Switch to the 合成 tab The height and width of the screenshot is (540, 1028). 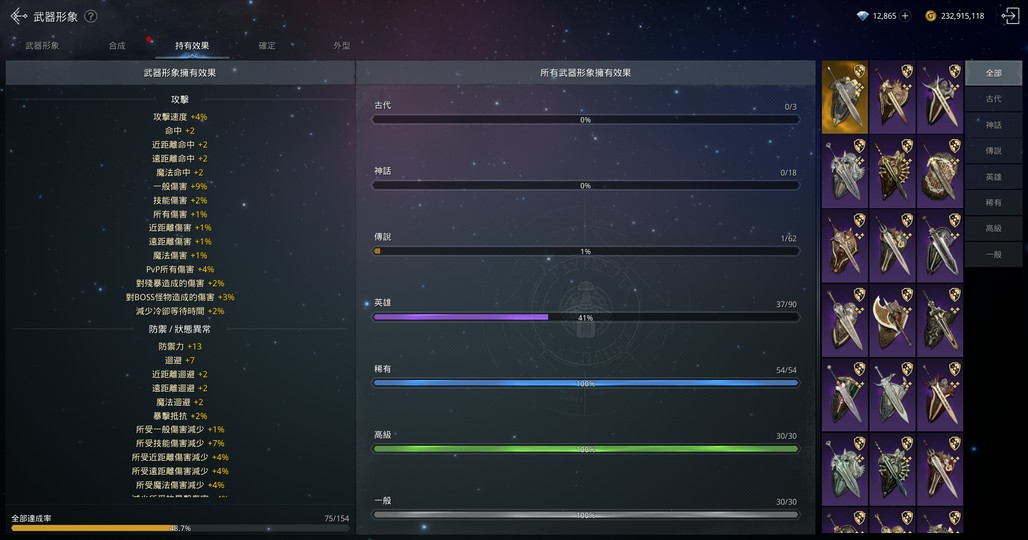coord(117,46)
